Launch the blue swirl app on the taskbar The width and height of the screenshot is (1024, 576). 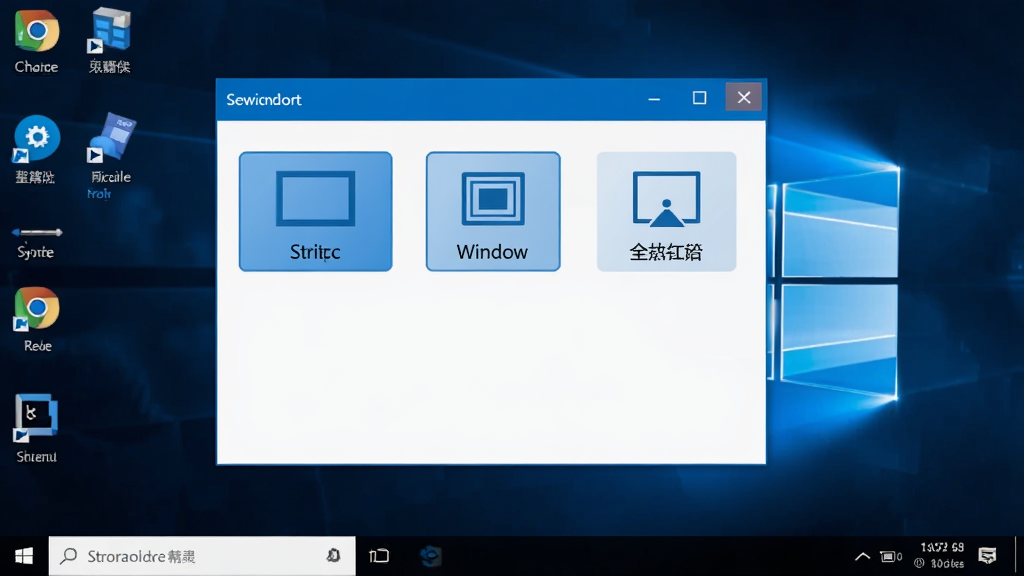(430, 556)
